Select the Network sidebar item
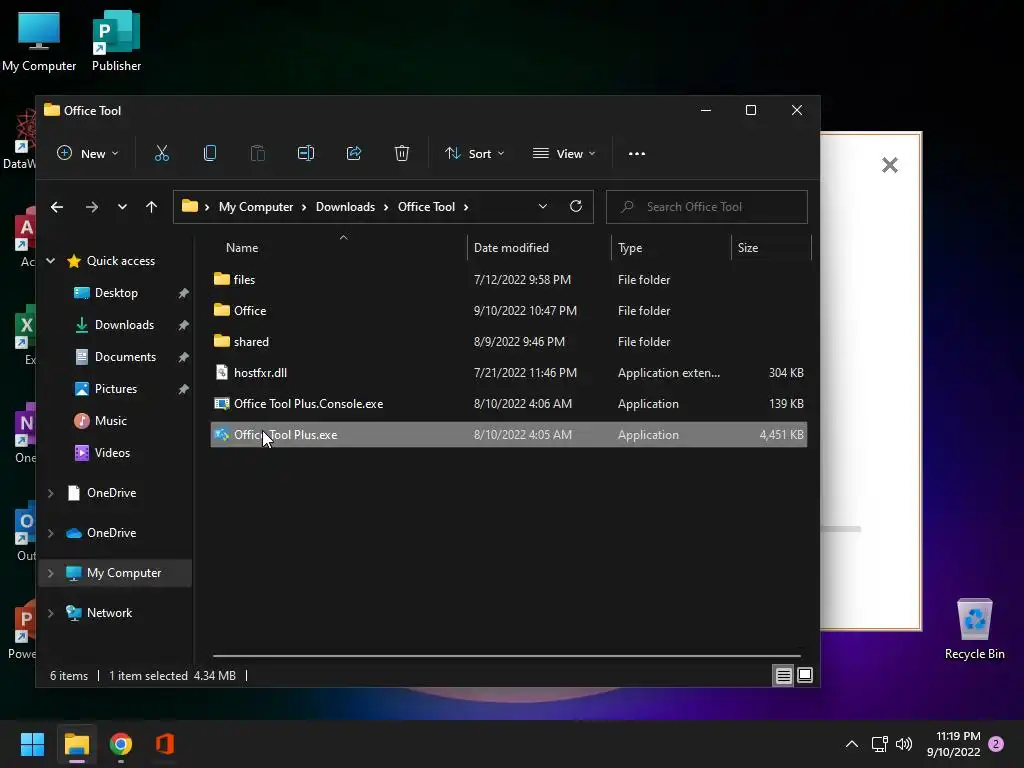 click(x=109, y=613)
